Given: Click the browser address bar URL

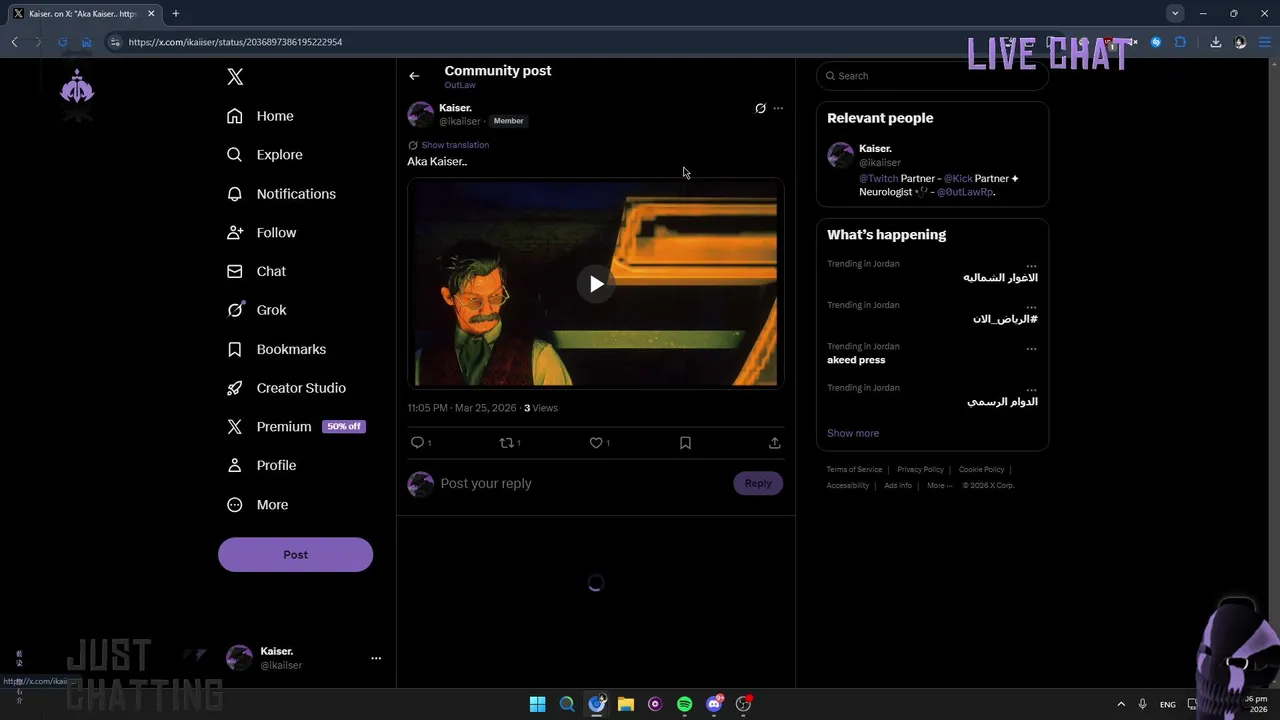Looking at the screenshot, I should (x=235, y=42).
